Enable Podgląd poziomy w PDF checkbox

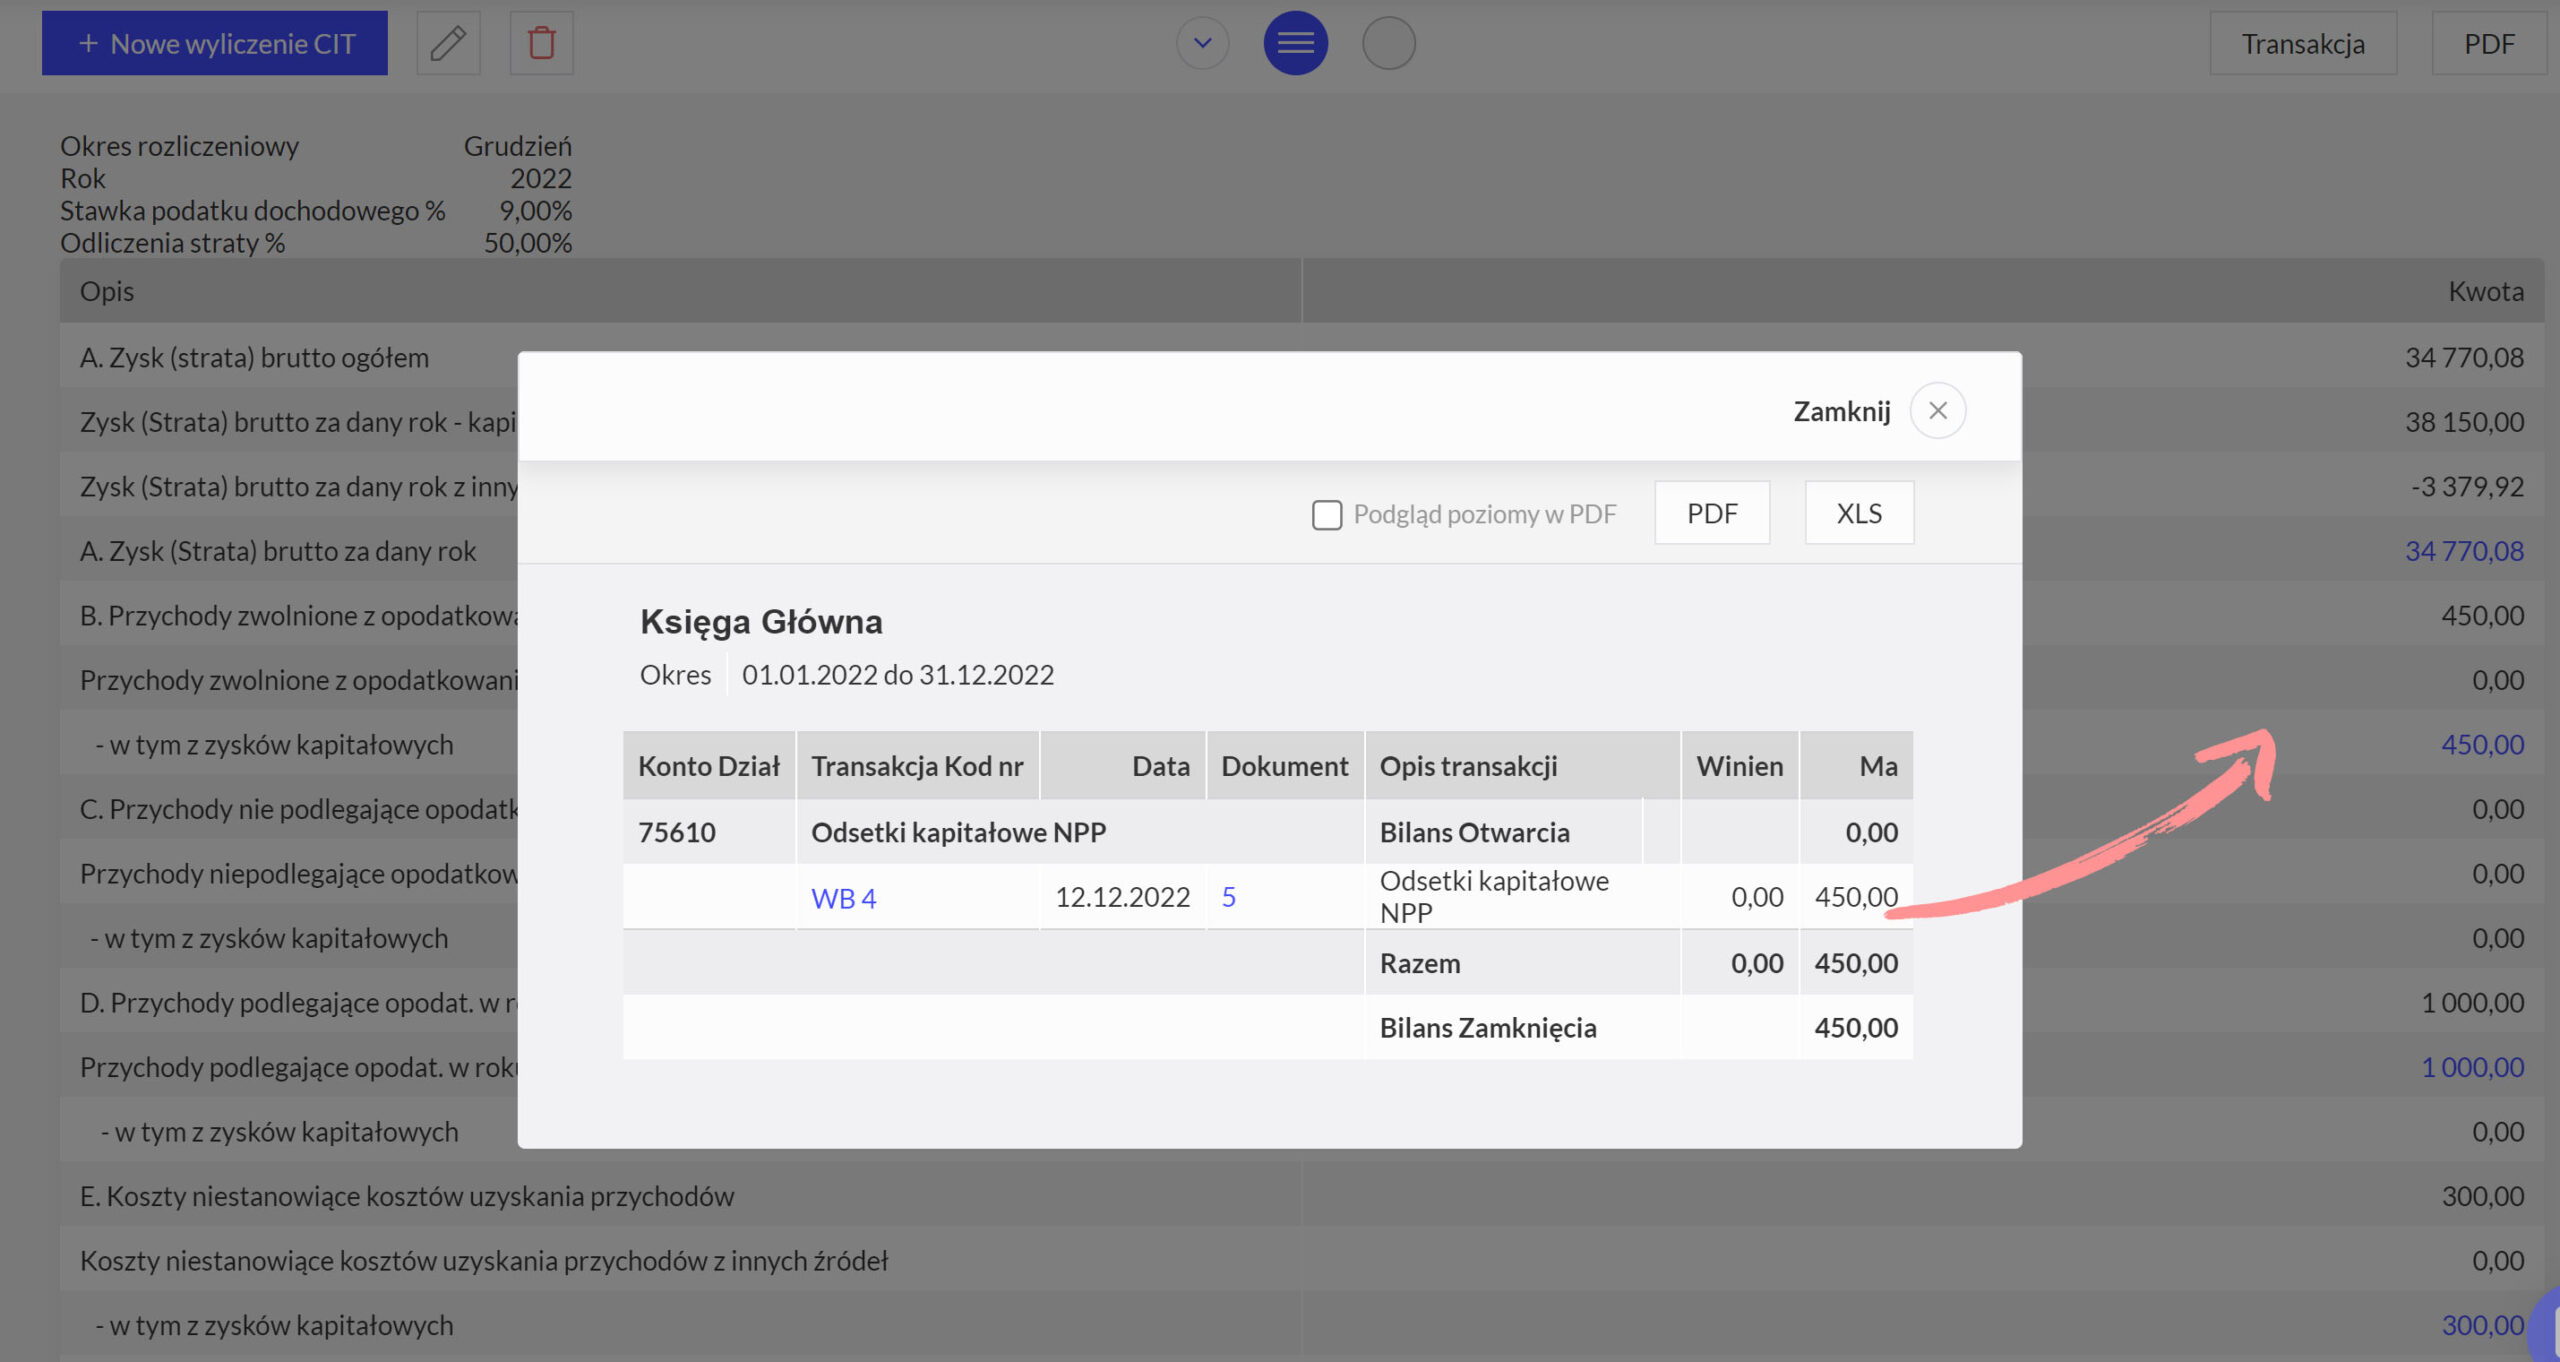point(1326,514)
